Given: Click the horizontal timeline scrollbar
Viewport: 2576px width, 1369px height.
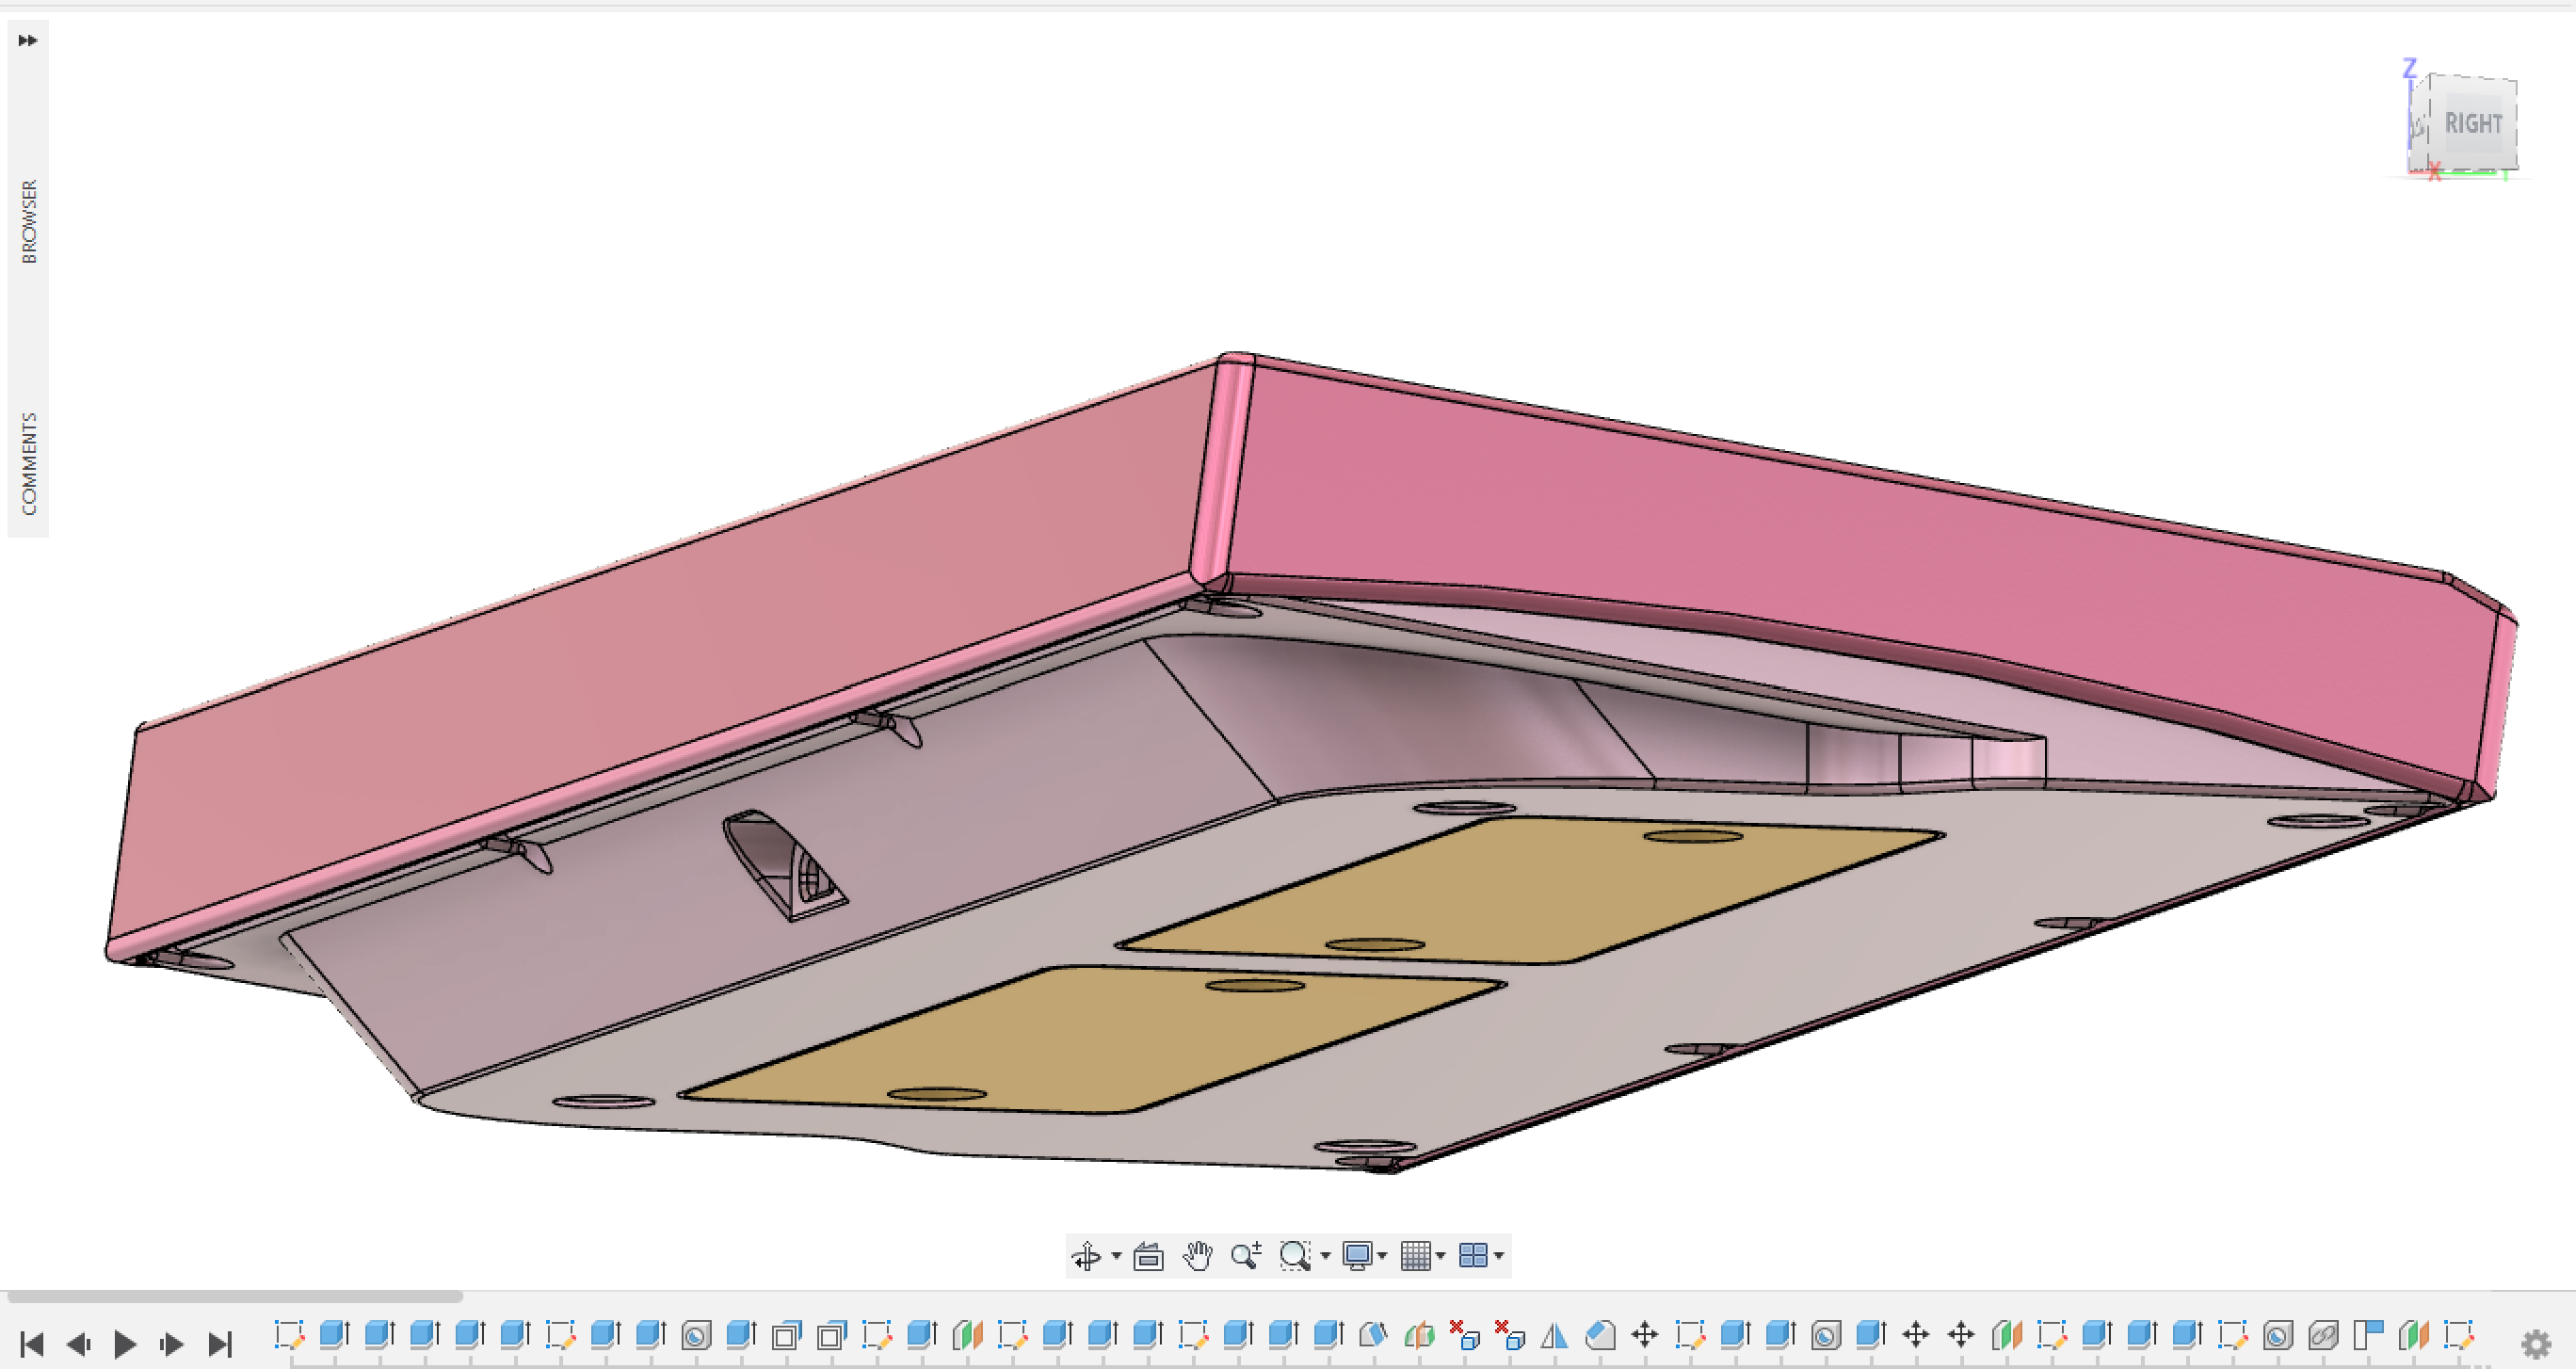Looking at the screenshot, I should [235, 1296].
